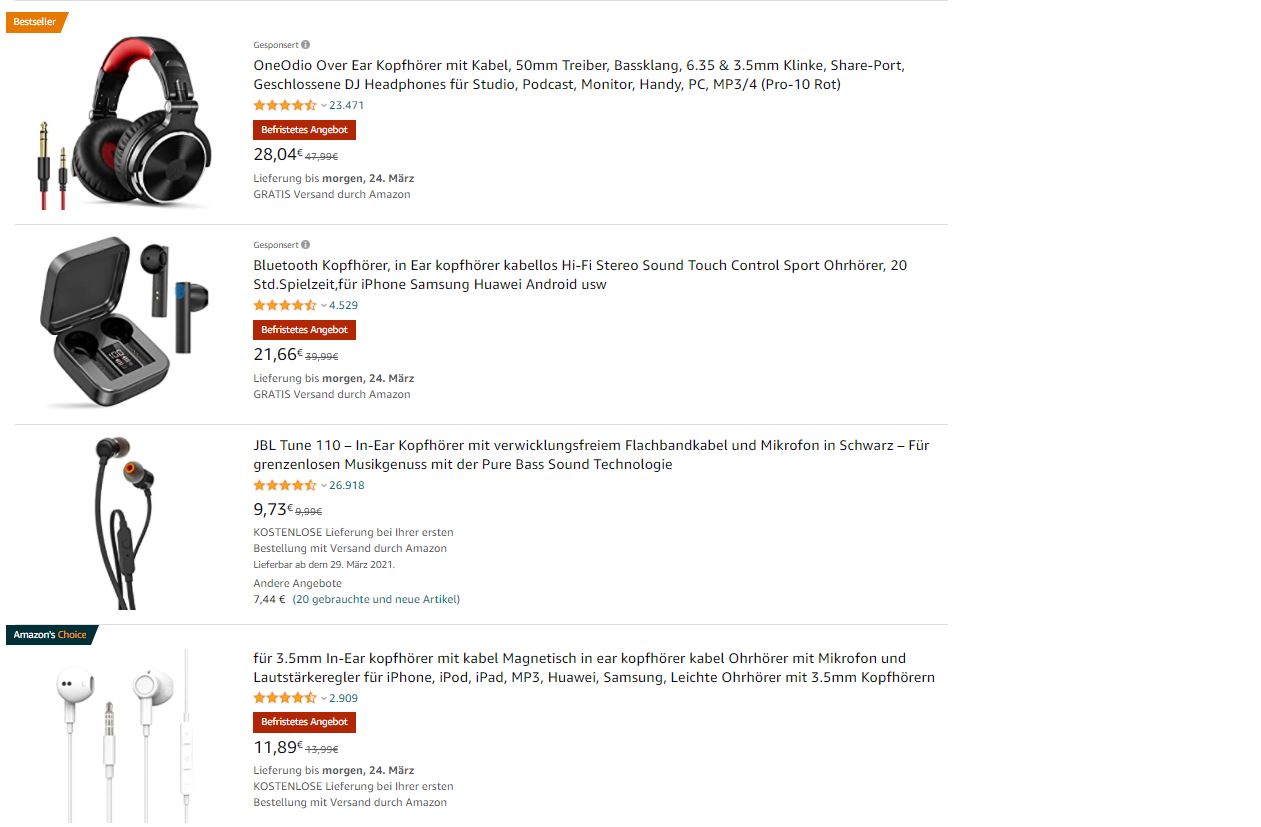Click the info icon beside OneOdio's Gesponsert label
Image resolution: width=1261 pixels, height=827 pixels.
click(306, 44)
